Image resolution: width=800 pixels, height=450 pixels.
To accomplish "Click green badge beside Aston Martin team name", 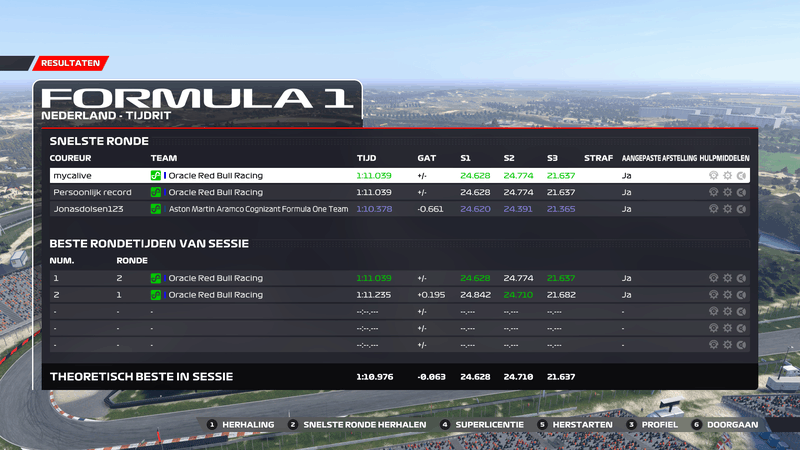I will [156, 209].
